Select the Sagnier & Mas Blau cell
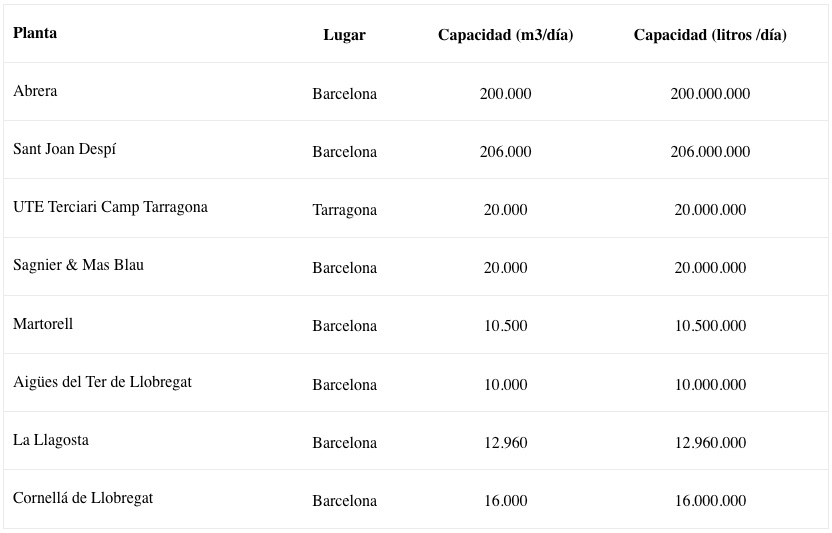Image resolution: width=832 pixels, height=533 pixels. (x=79, y=265)
